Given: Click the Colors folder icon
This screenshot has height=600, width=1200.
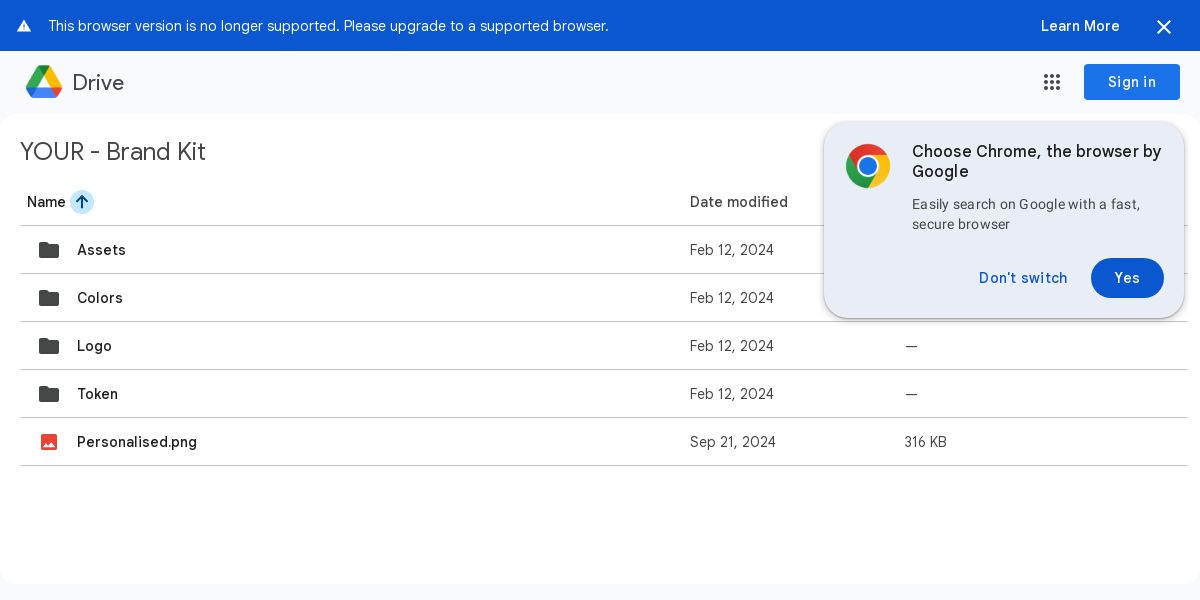Looking at the screenshot, I should tap(49, 298).
